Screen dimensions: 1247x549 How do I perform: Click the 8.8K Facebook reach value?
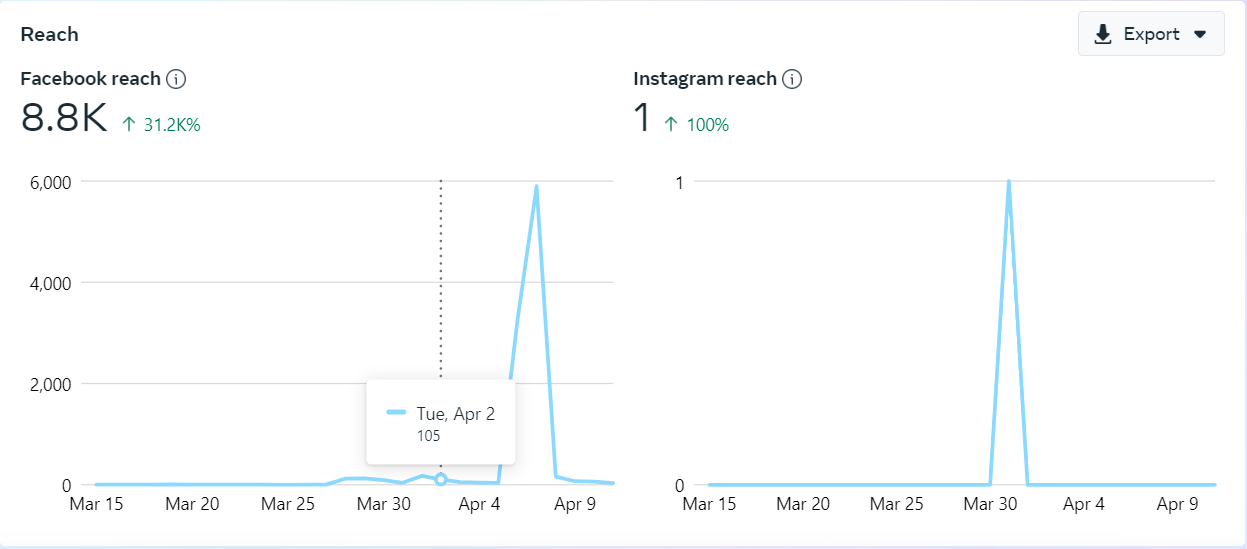[63, 119]
